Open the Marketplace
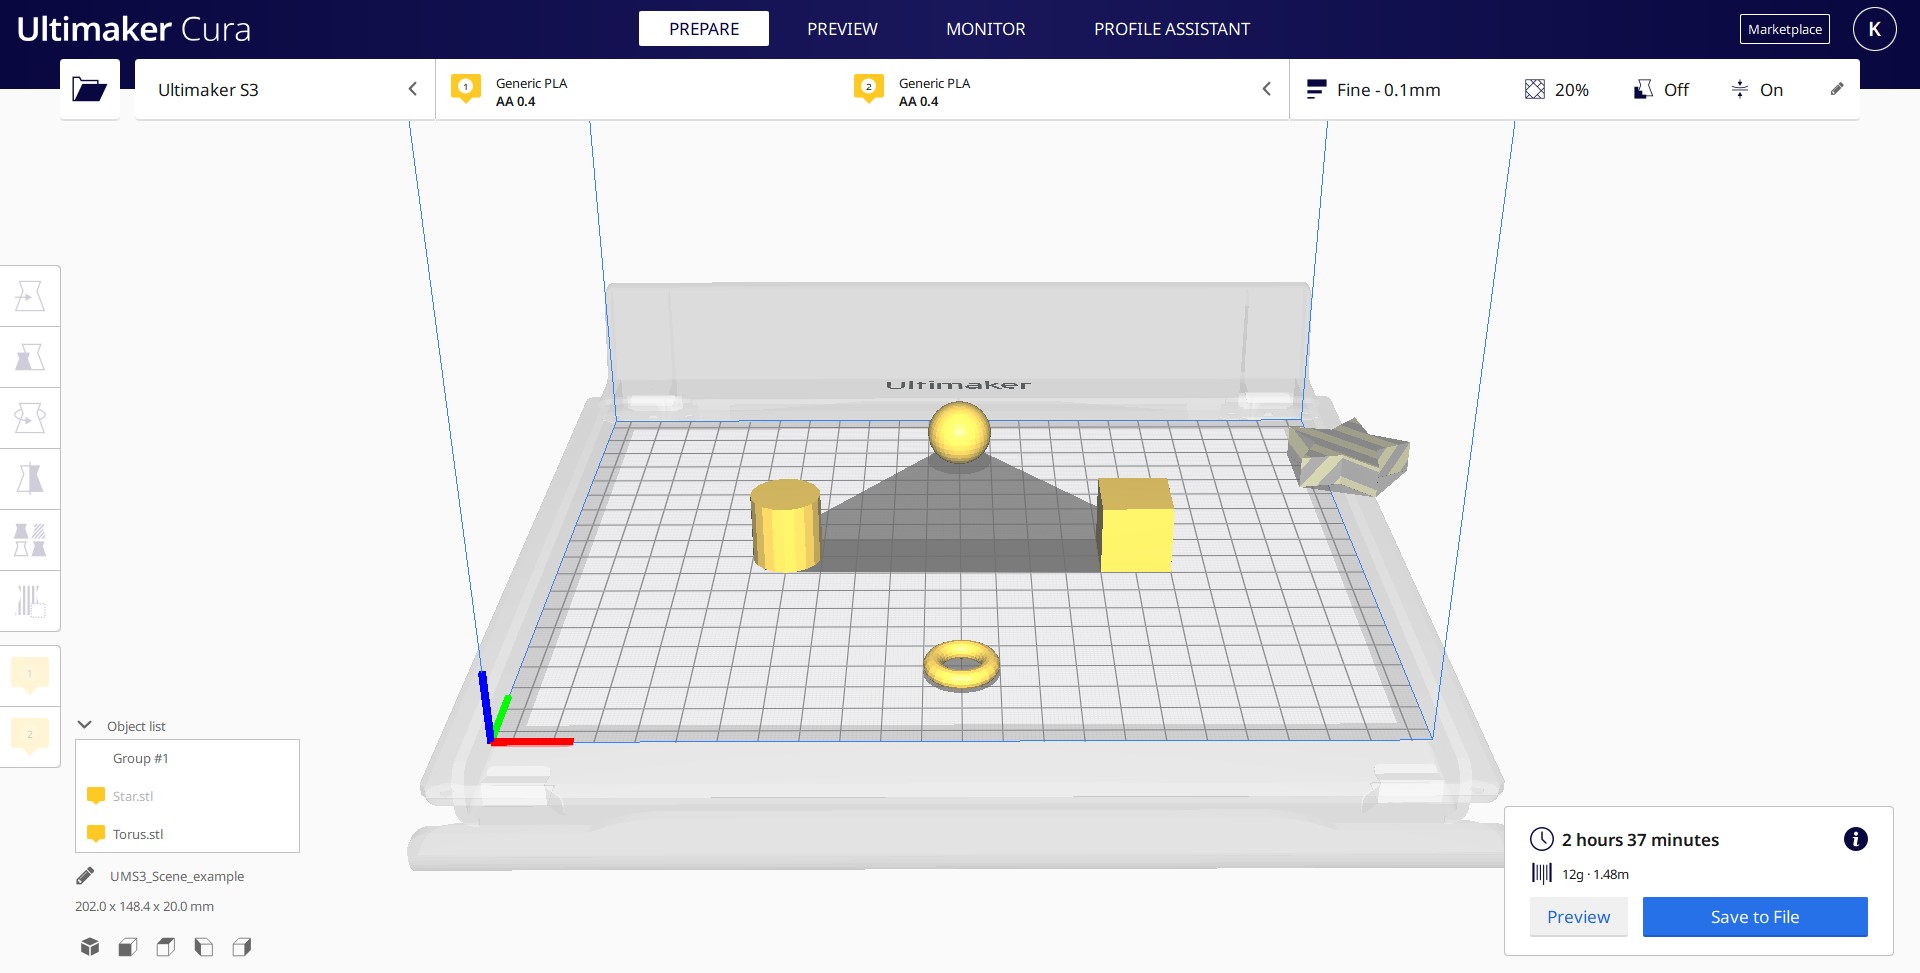 point(1785,29)
